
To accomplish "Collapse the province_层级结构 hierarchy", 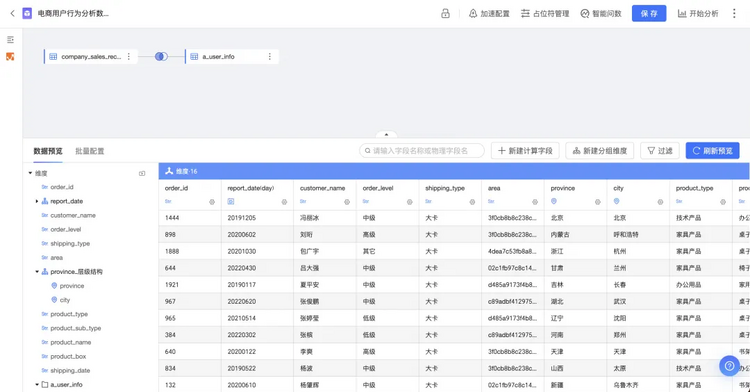I will [x=37, y=272].
